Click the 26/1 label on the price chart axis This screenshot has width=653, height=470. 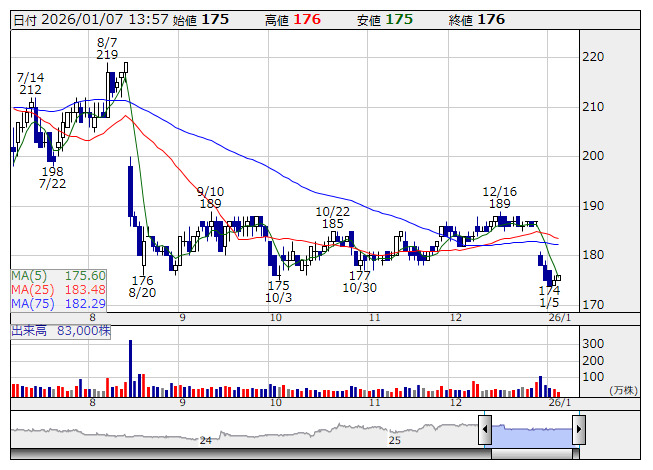pos(559,318)
